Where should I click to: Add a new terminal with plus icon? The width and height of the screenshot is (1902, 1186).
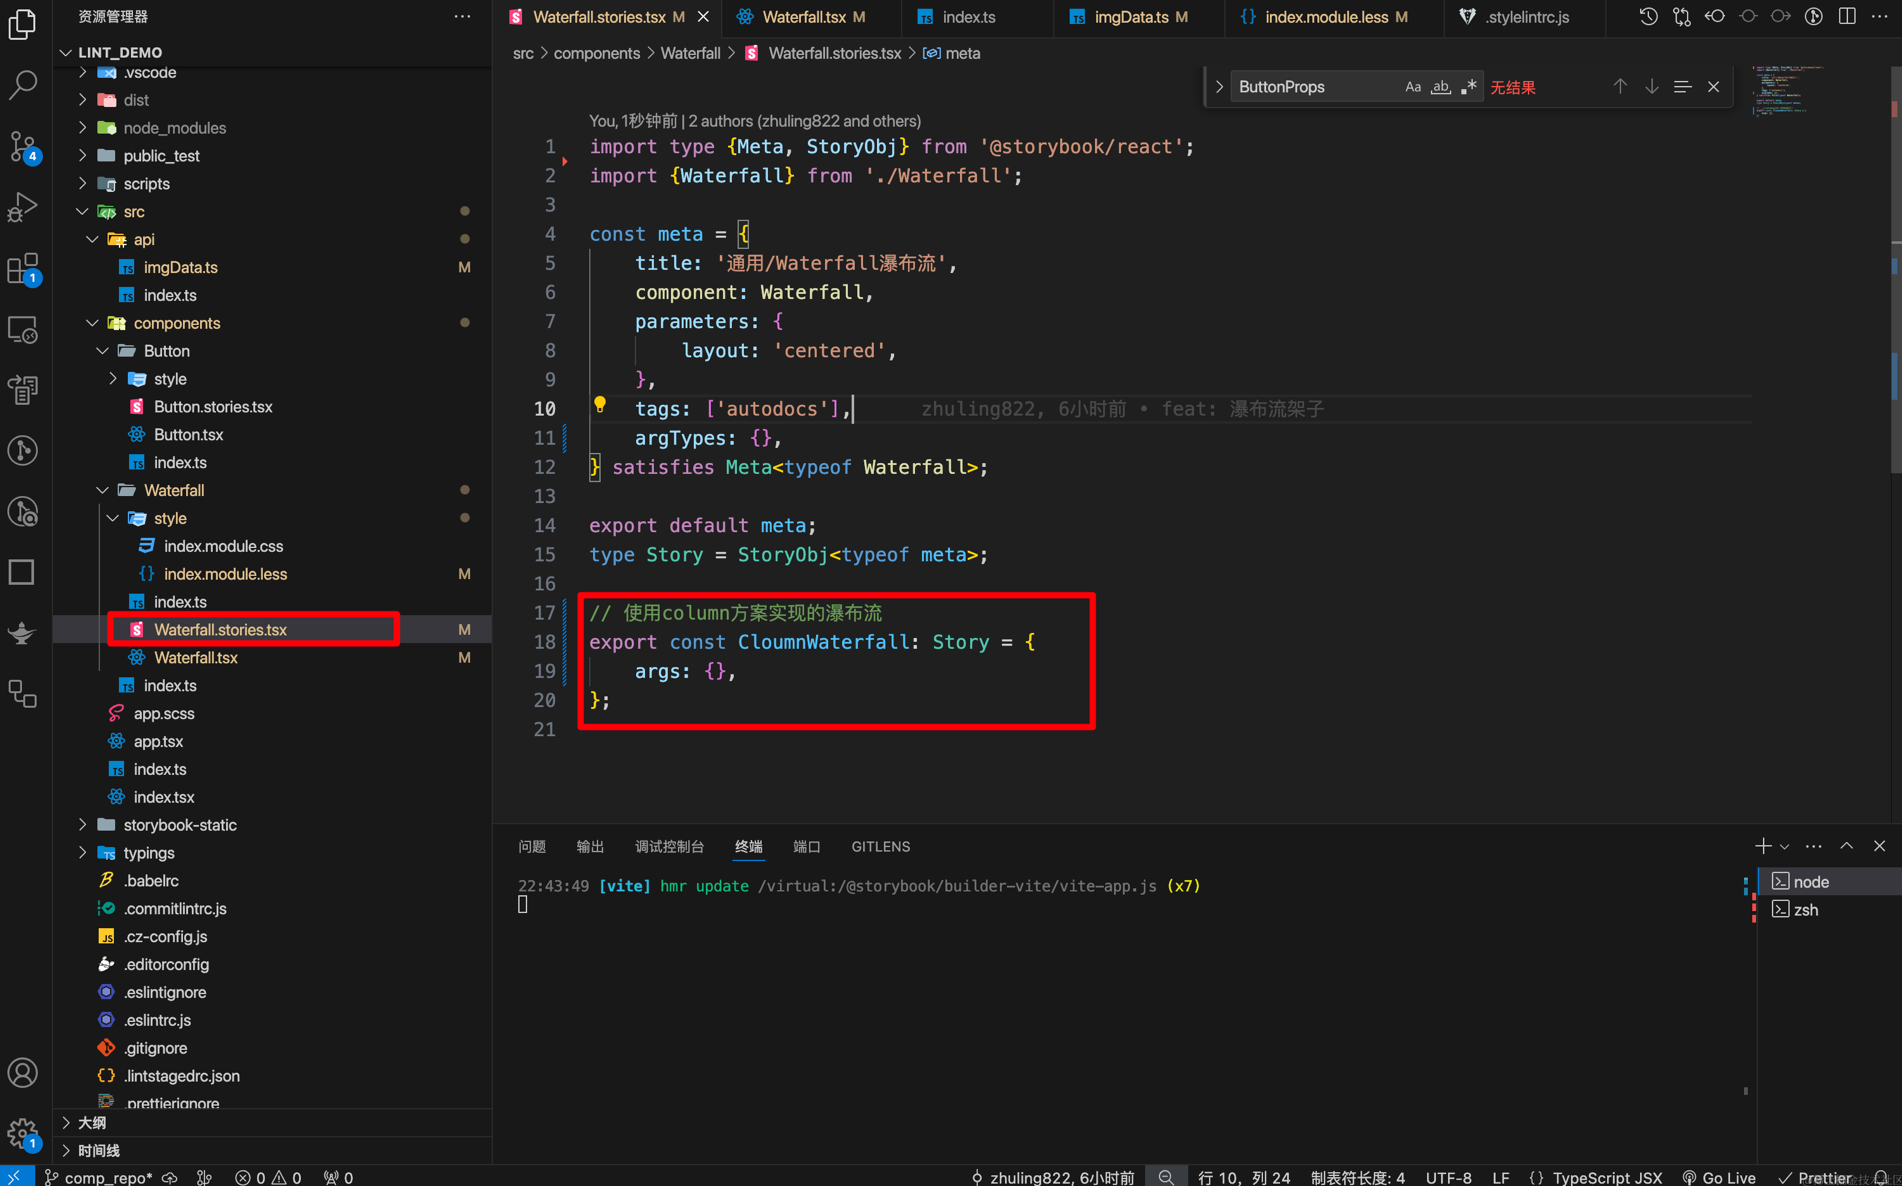pyautogui.click(x=1762, y=846)
